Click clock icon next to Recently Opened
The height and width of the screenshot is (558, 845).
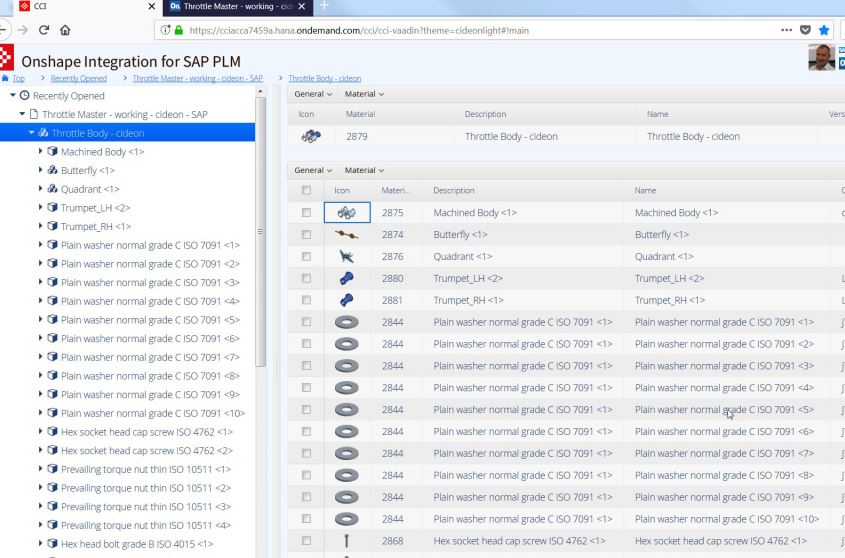point(24,95)
